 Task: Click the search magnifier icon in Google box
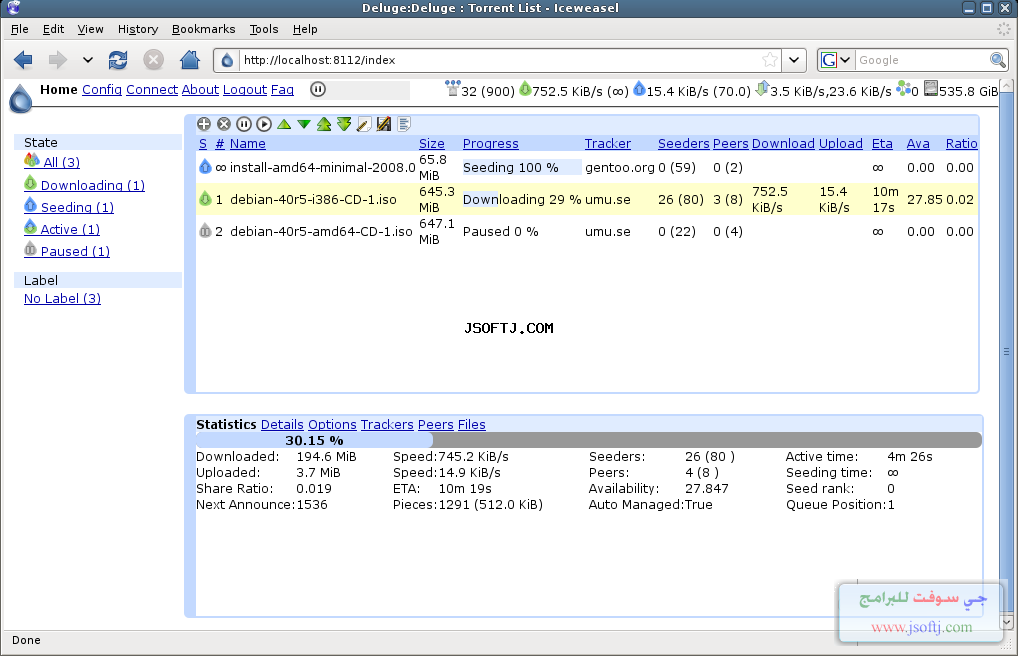coord(998,60)
